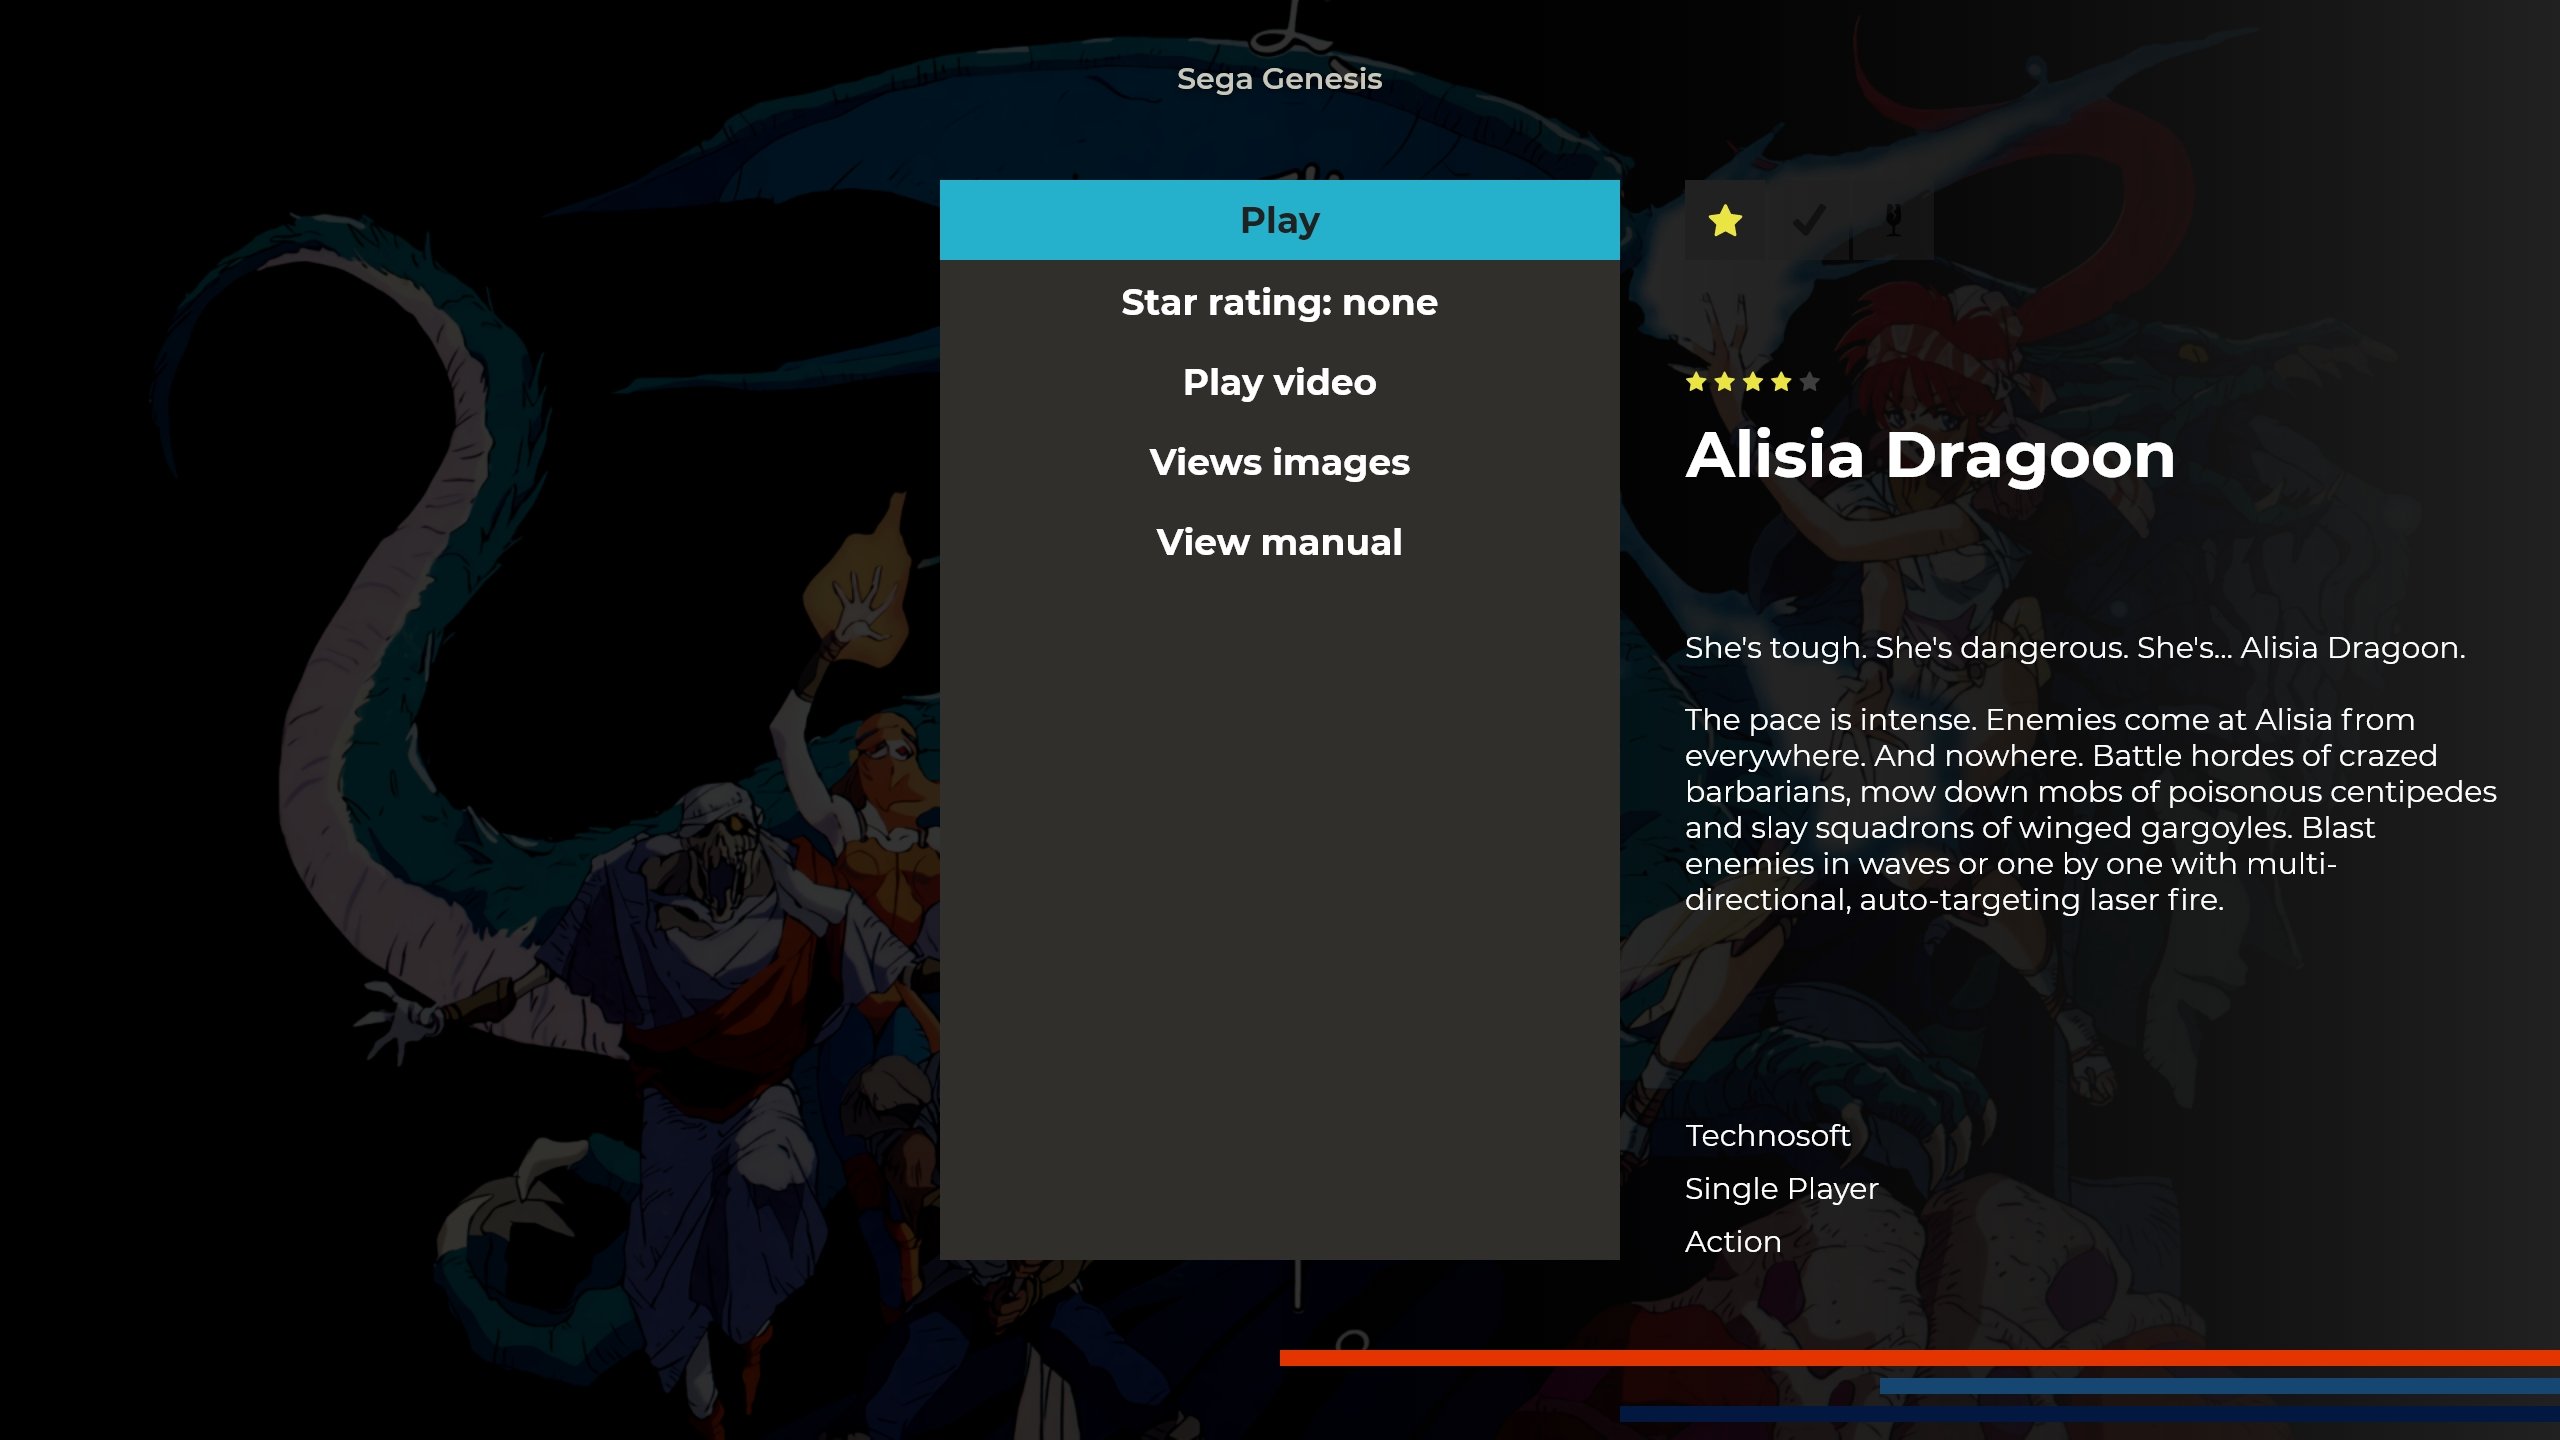Click the "She's tough" tagline text
This screenshot has height=1440, width=2560.
[x=2075, y=648]
